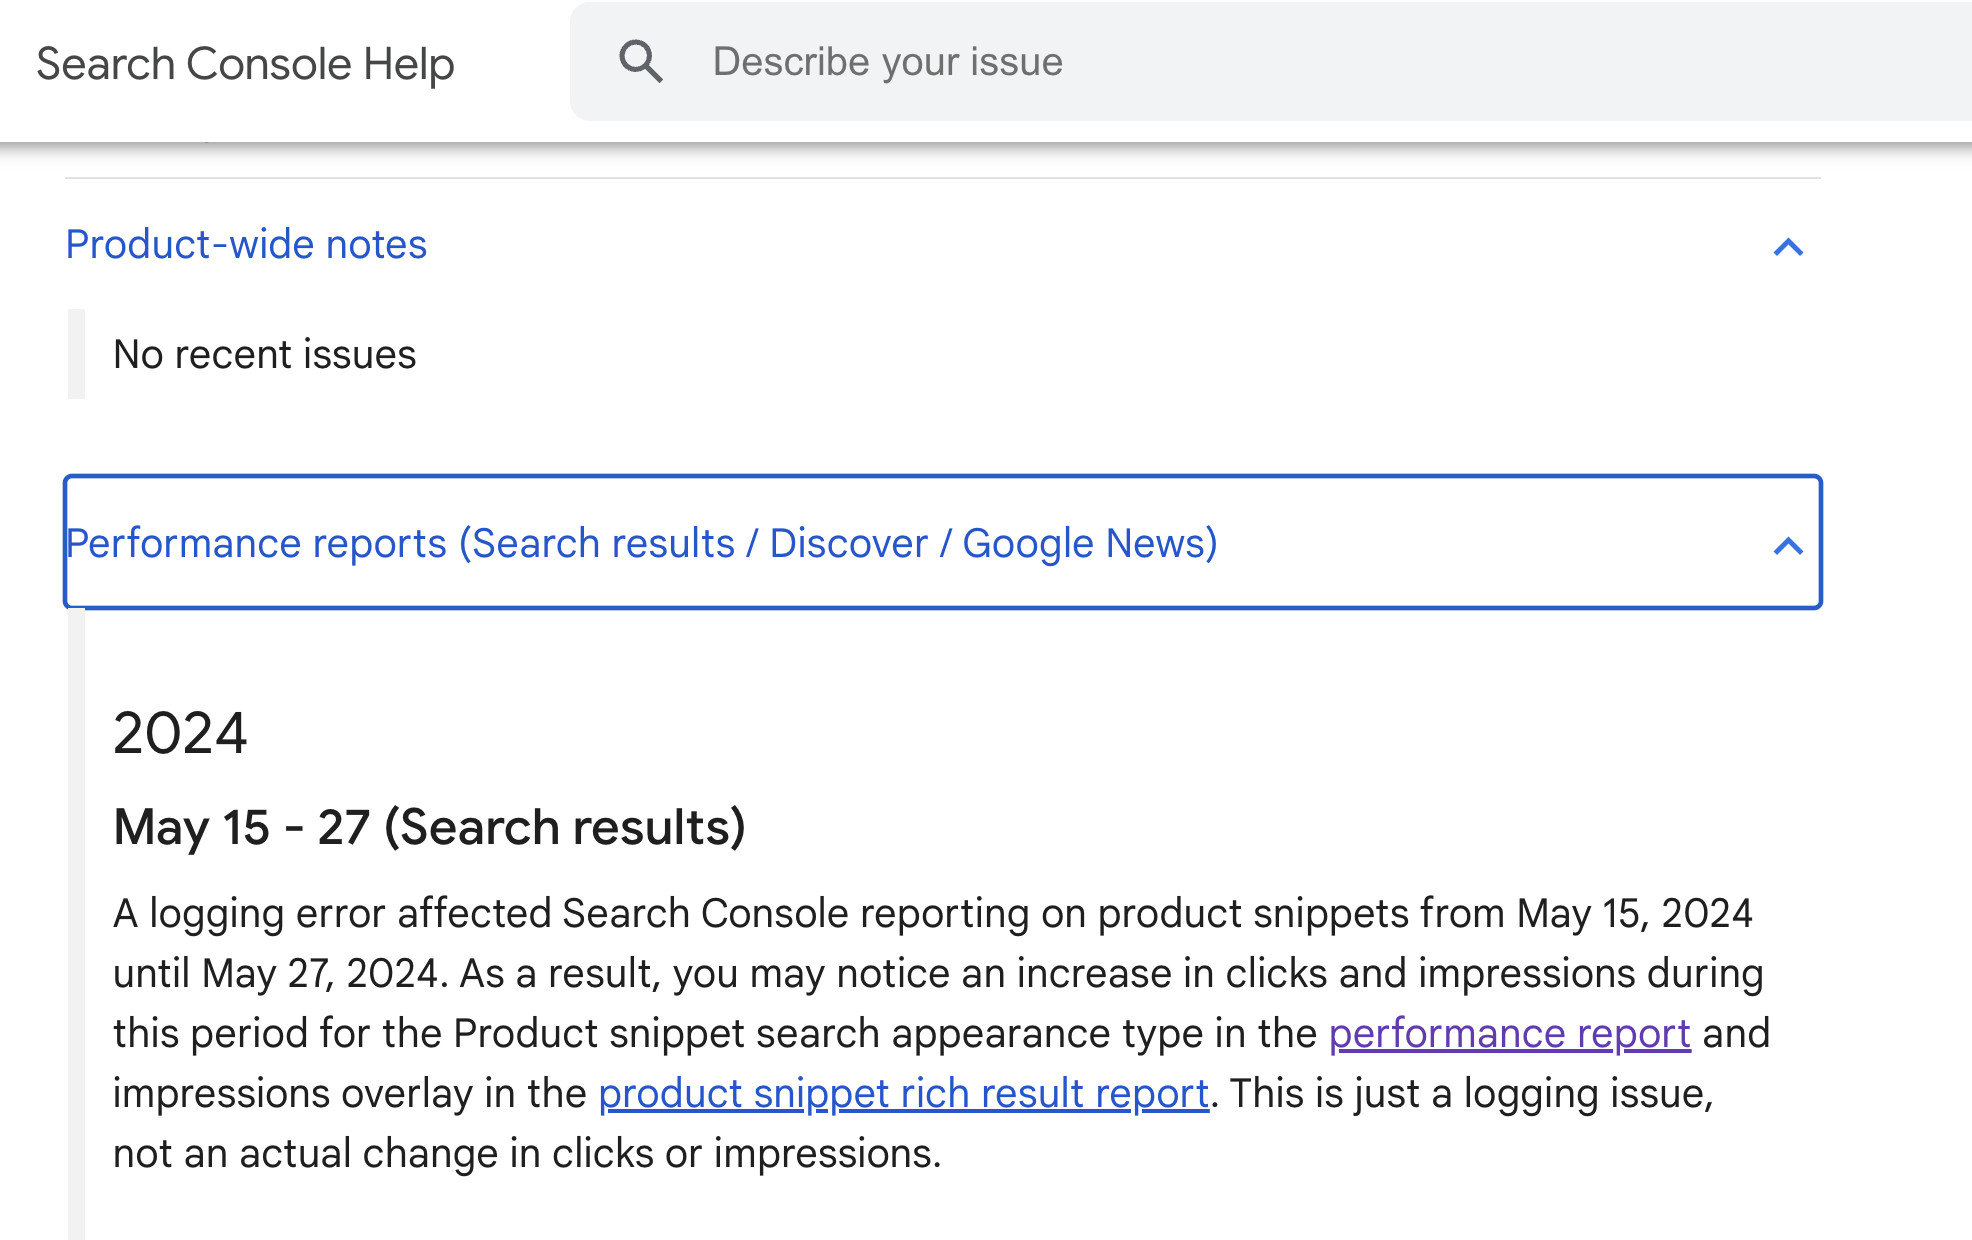
Task: Open the product snippet rich result report link
Action: 903,1093
